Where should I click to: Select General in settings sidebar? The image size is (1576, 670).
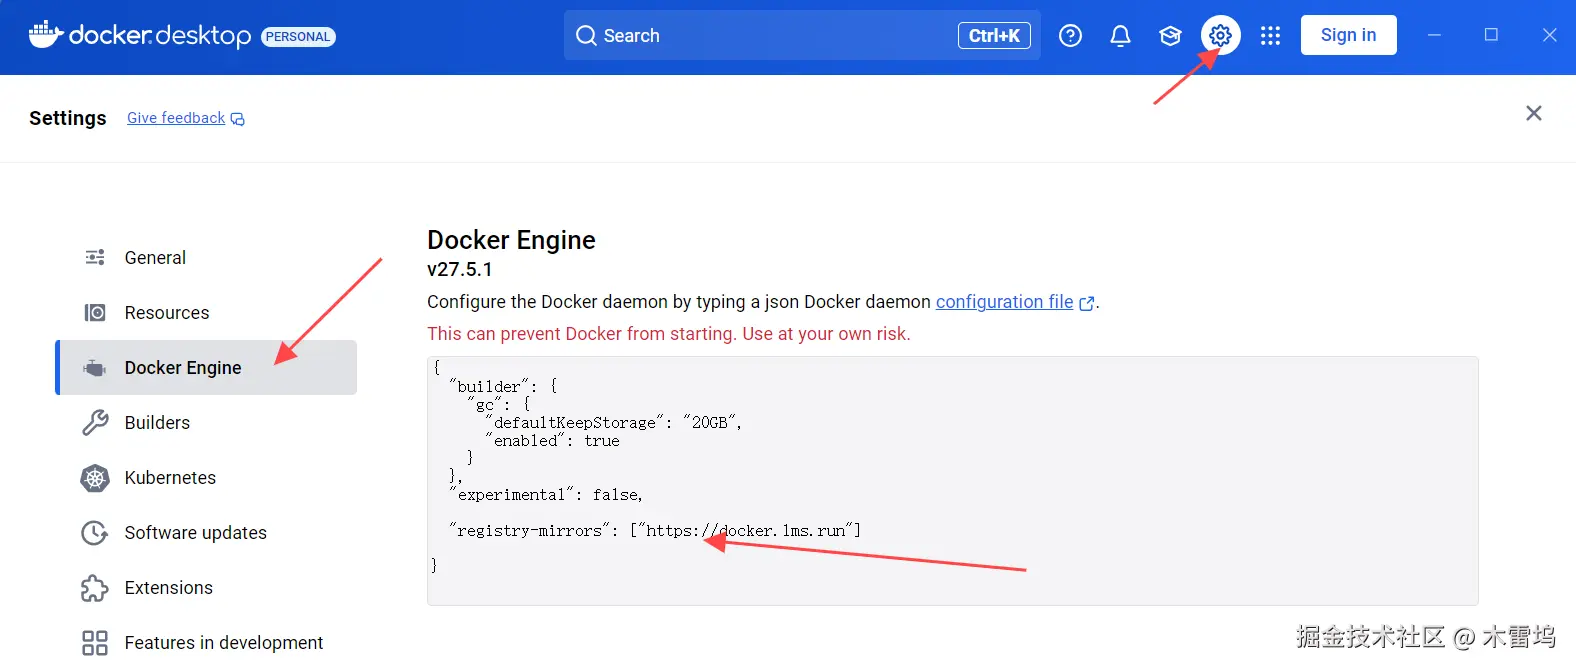coord(206,257)
